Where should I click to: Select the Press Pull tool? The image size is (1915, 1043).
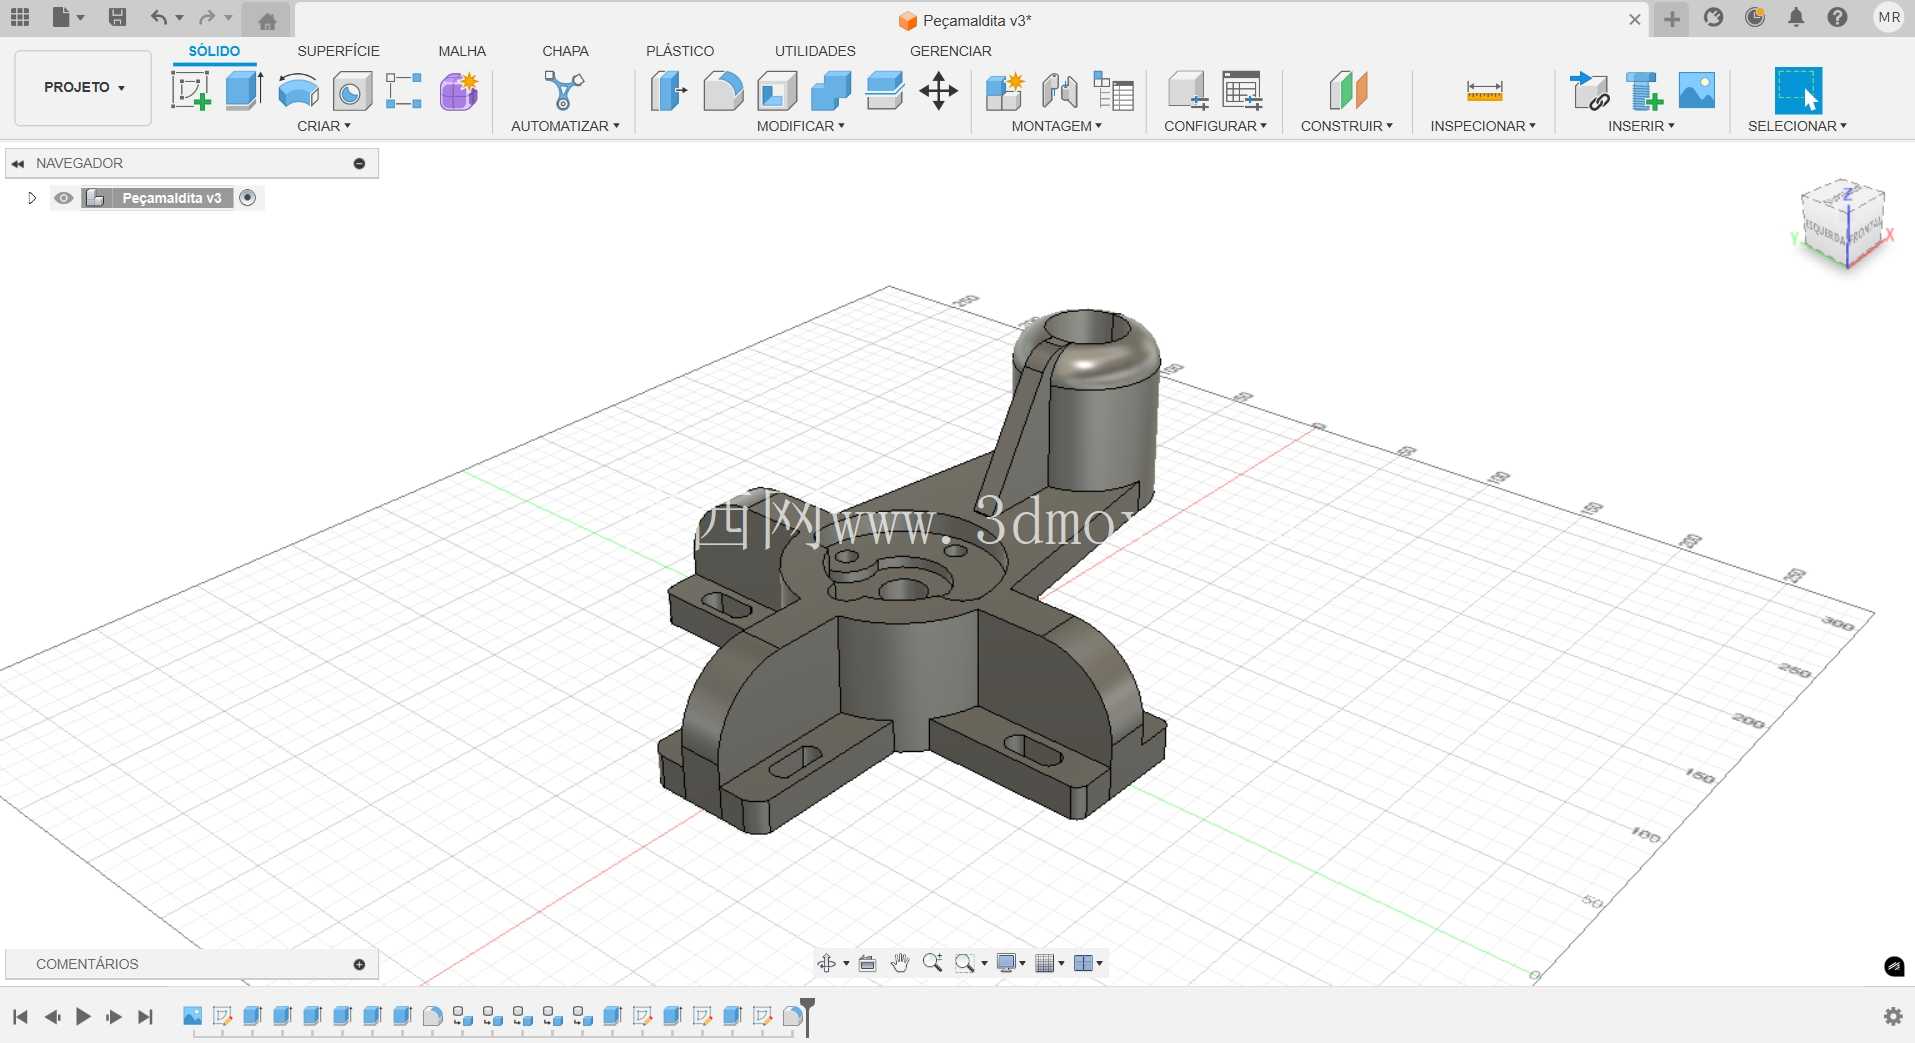669,91
